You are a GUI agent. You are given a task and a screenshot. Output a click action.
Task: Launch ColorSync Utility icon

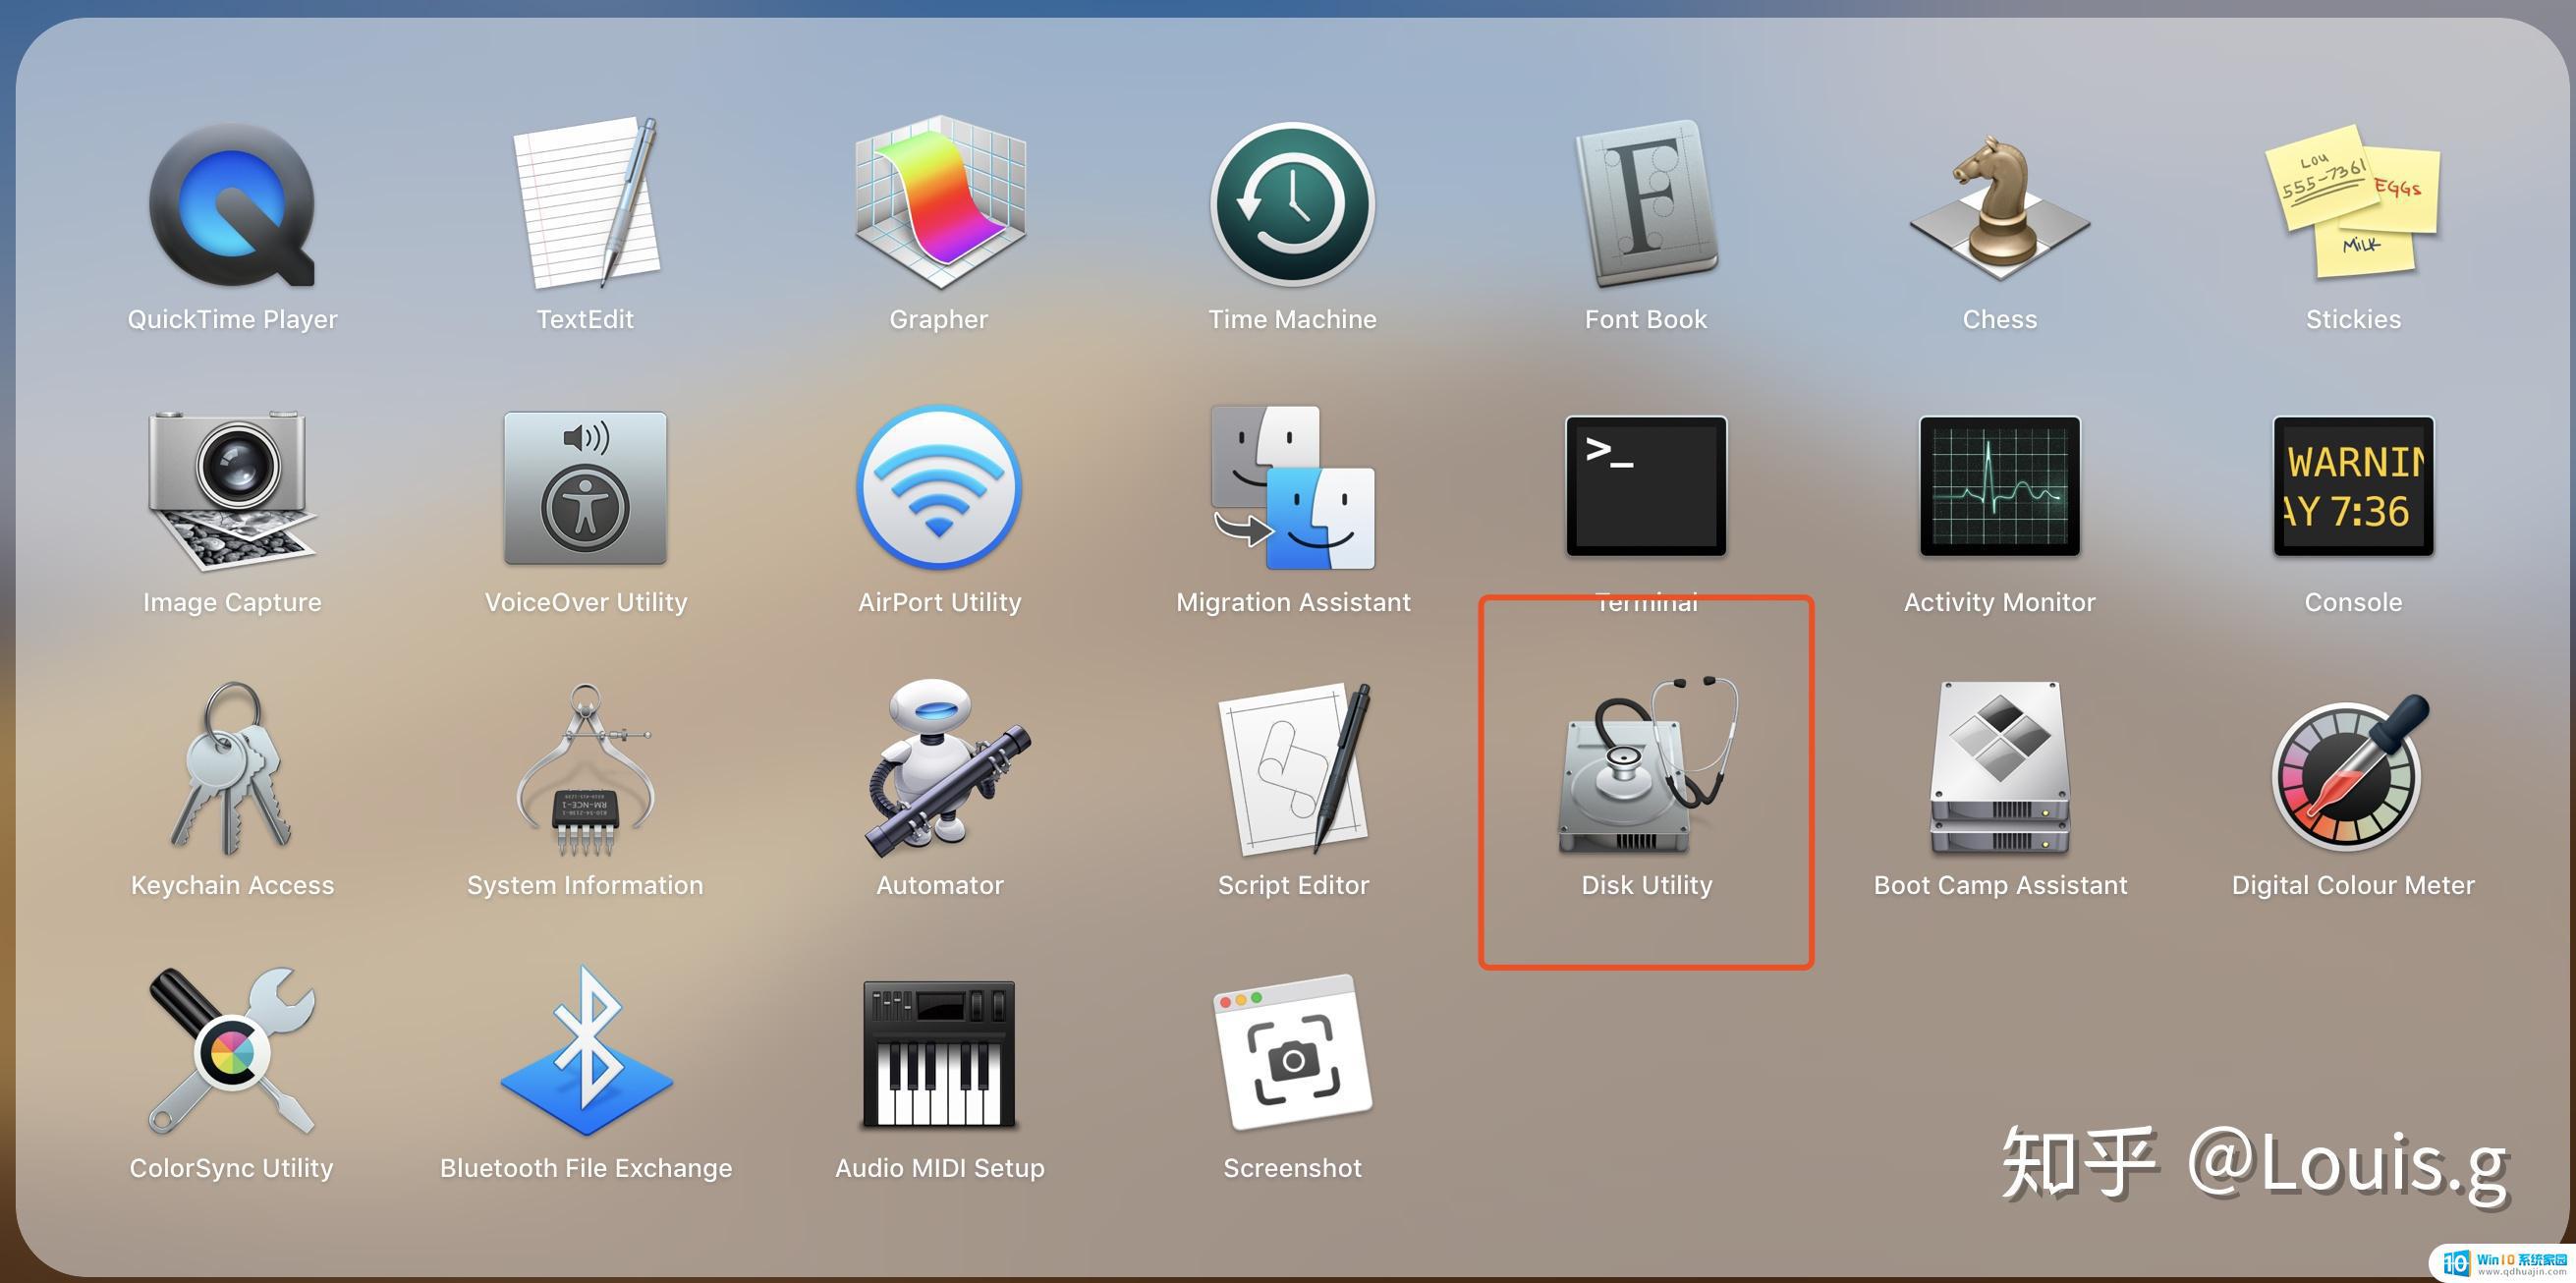pyautogui.click(x=232, y=1051)
